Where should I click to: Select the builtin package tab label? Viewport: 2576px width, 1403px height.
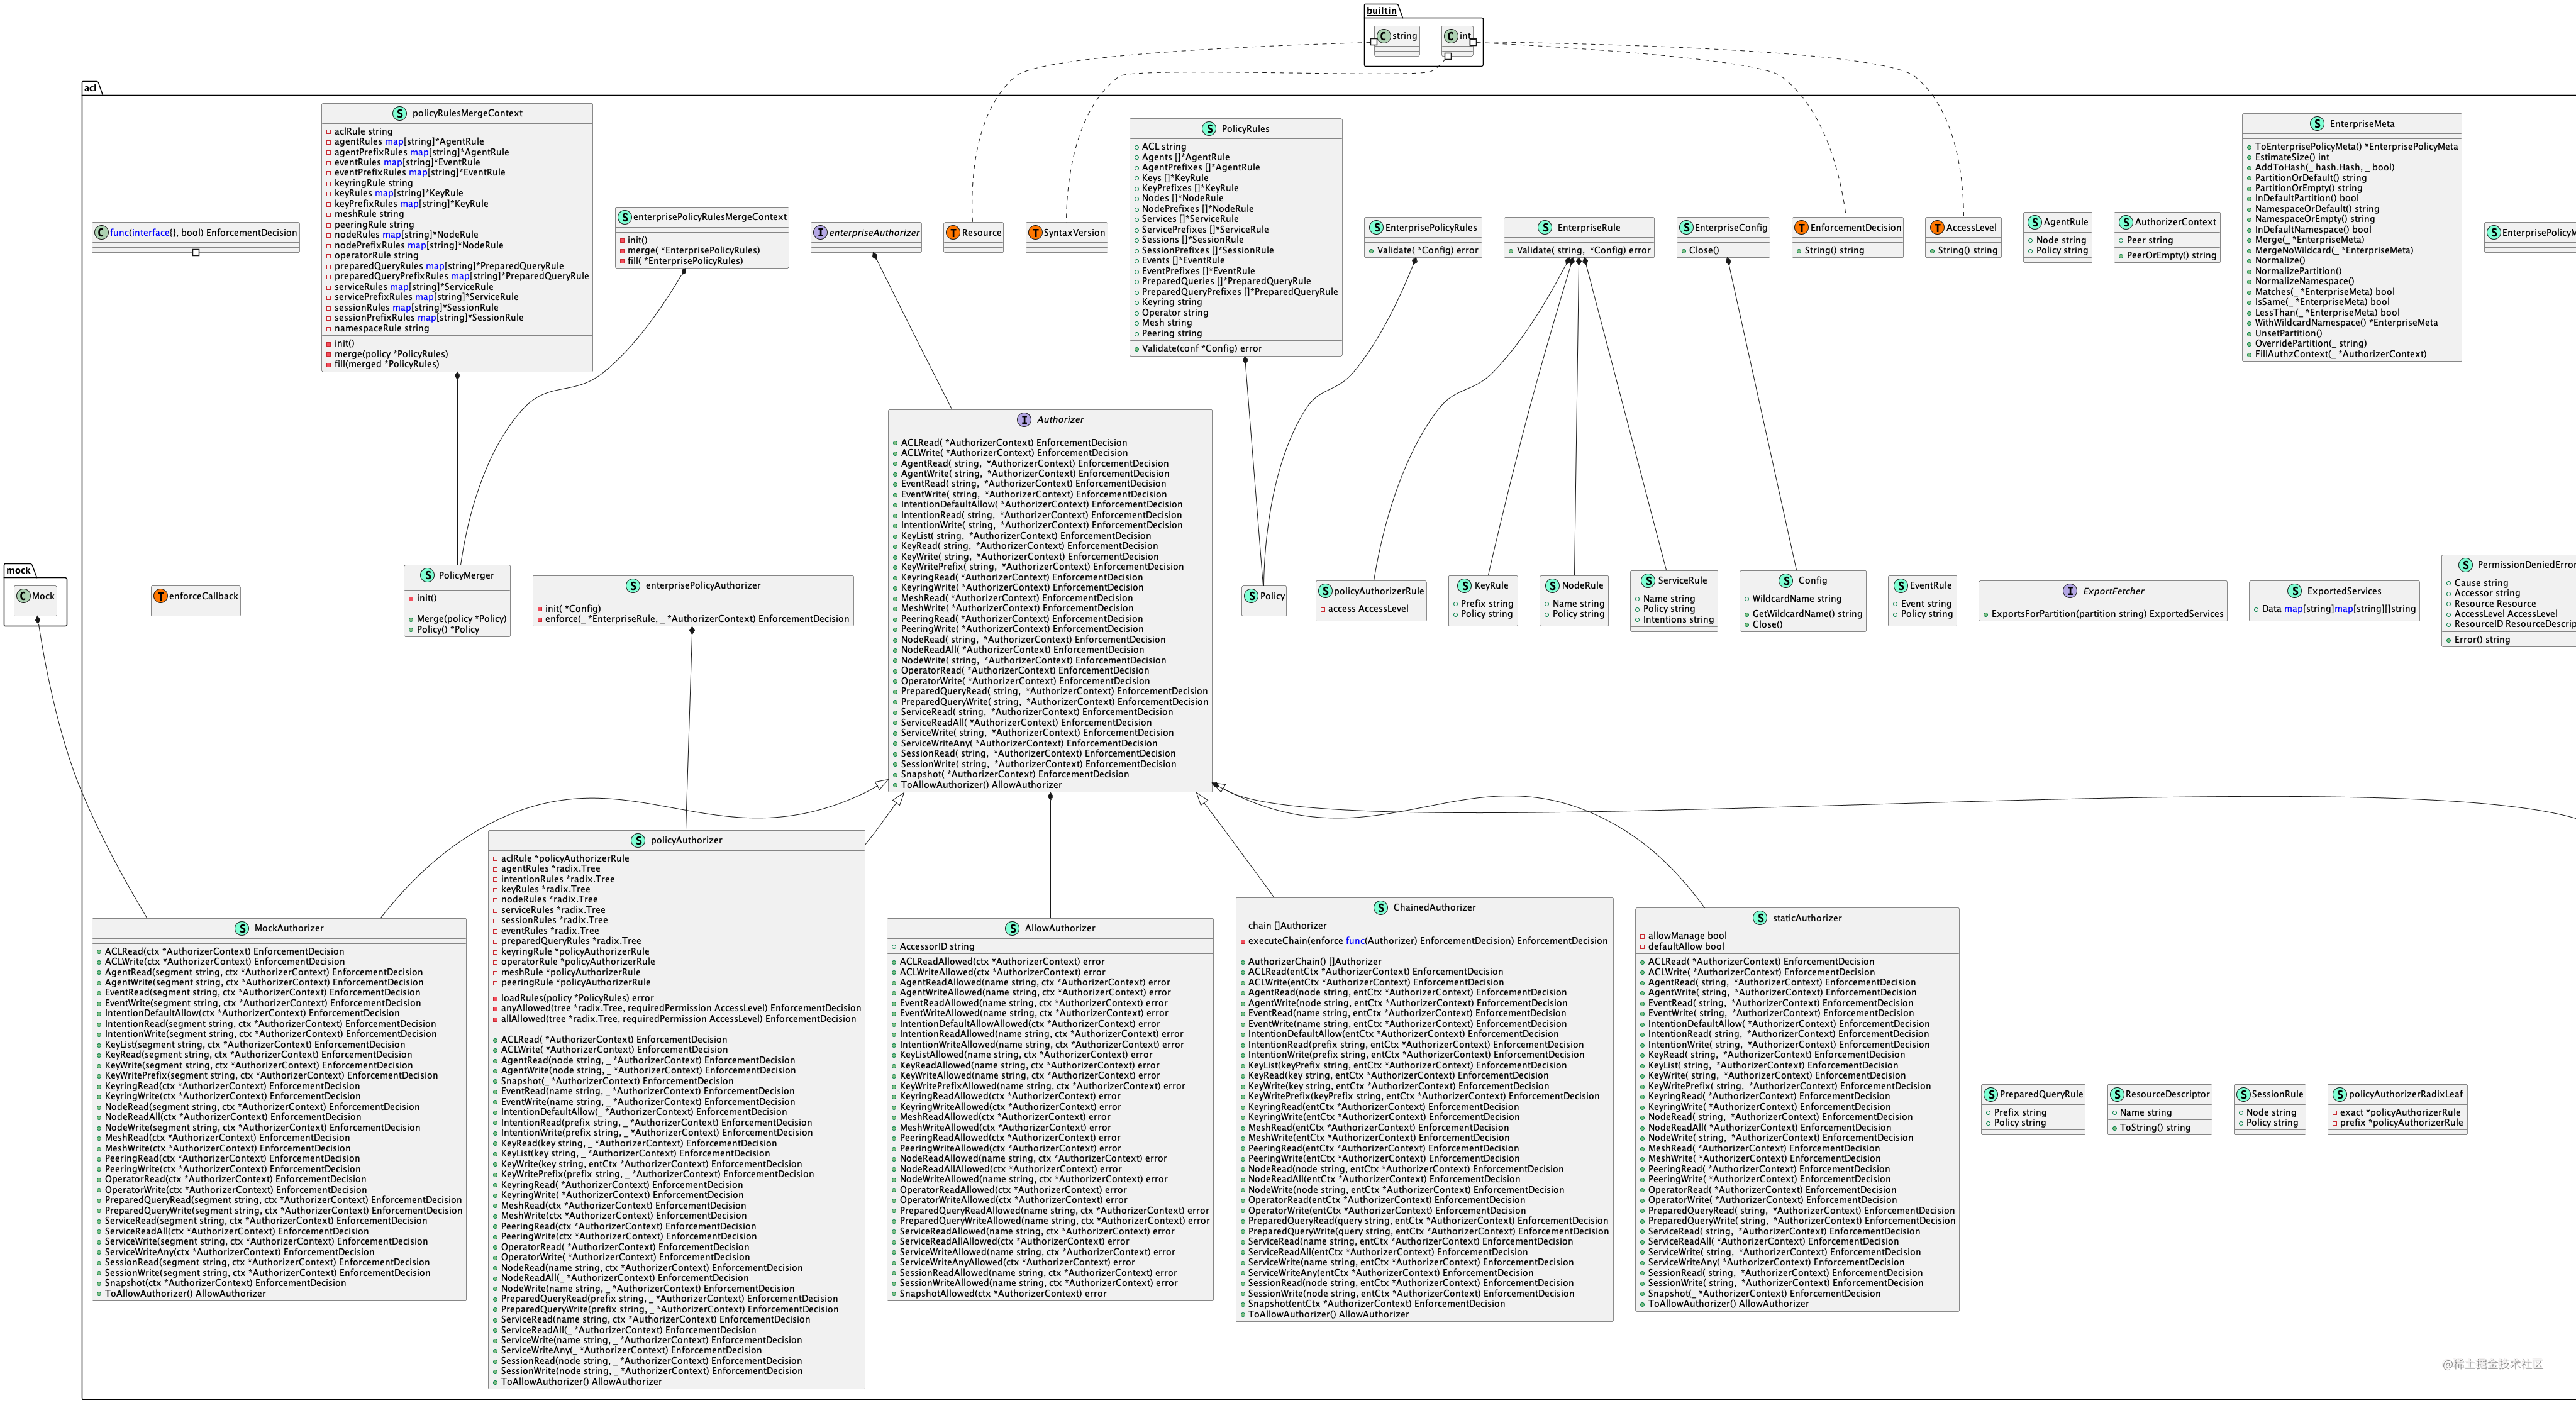tap(1382, 11)
